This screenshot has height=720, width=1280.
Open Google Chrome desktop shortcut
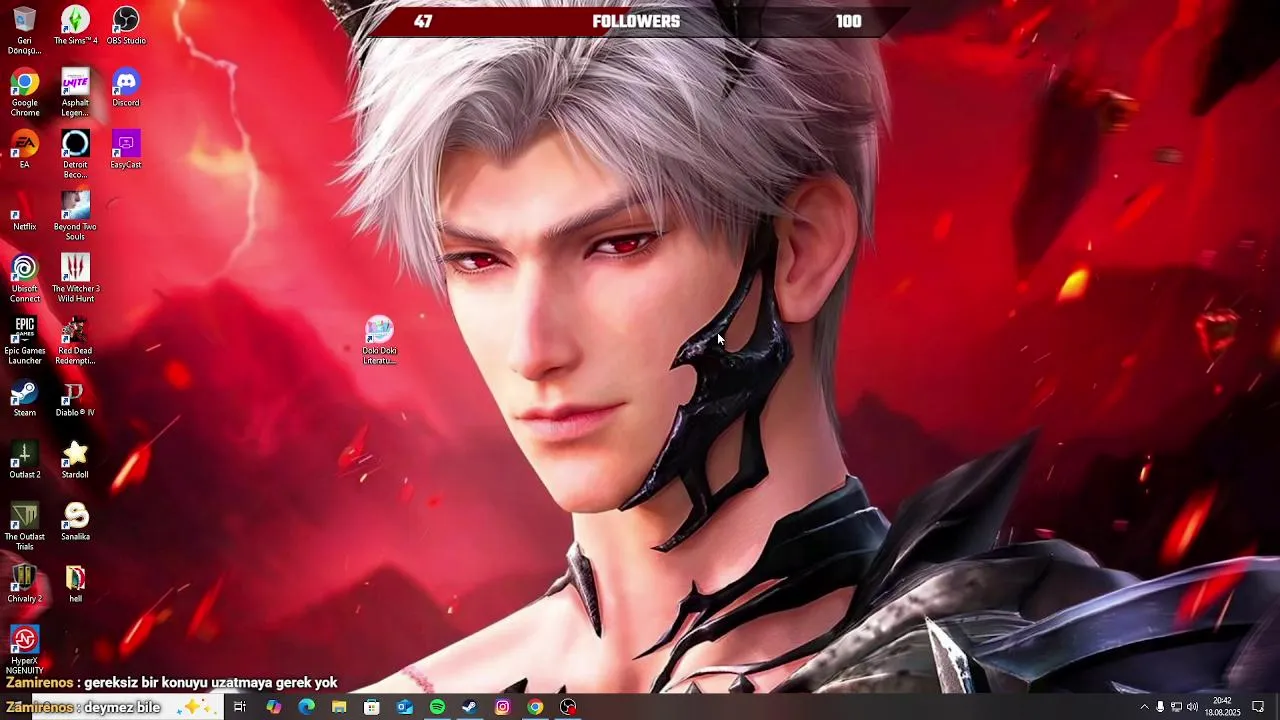point(24,93)
